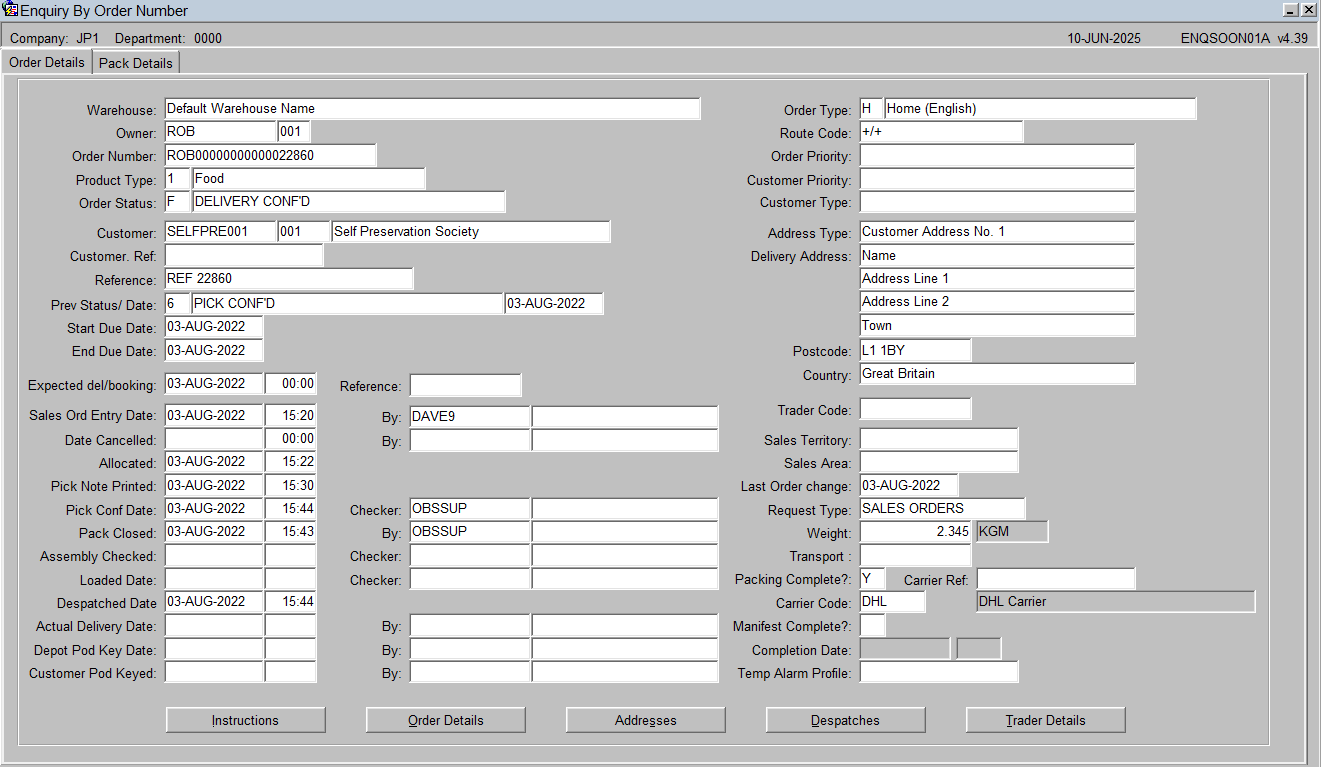This screenshot has height=767, width=1321.
Task: Switch to the Pack Details tab
Action: [136, 63]
